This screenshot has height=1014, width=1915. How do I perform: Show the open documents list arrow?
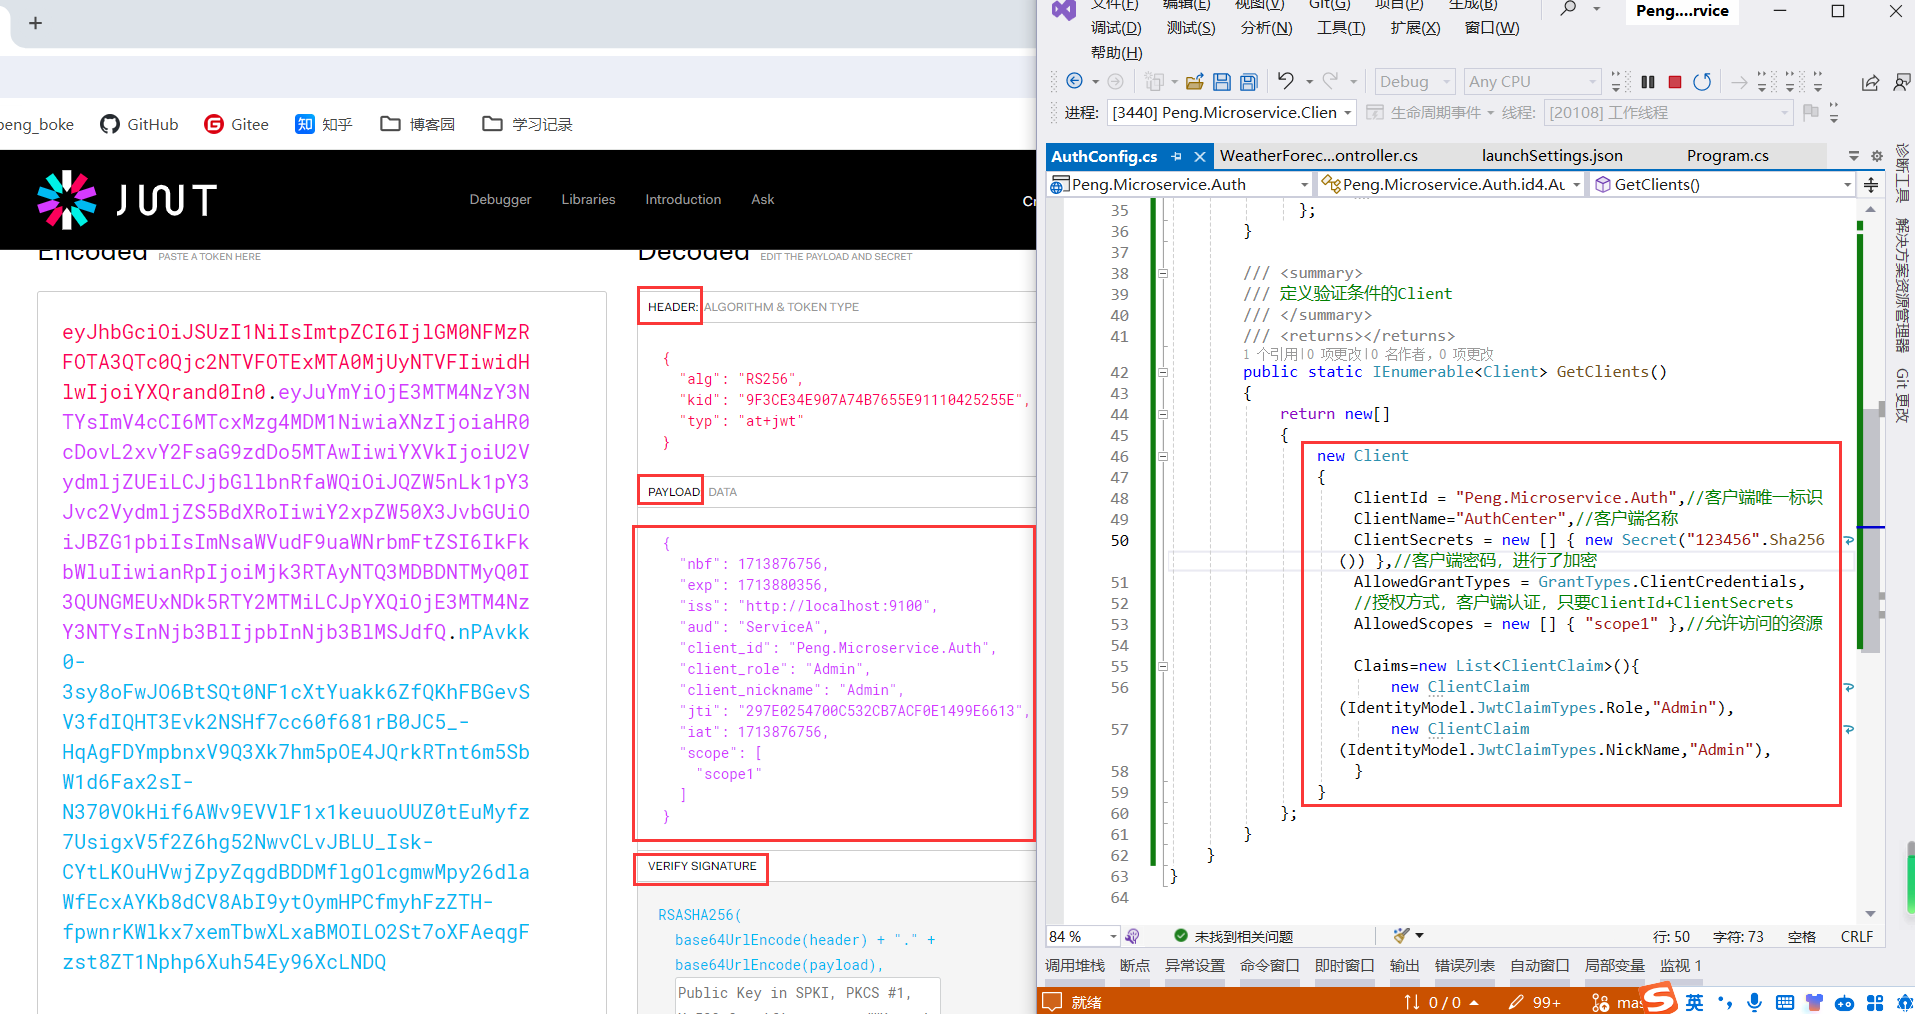point(1853,156)
